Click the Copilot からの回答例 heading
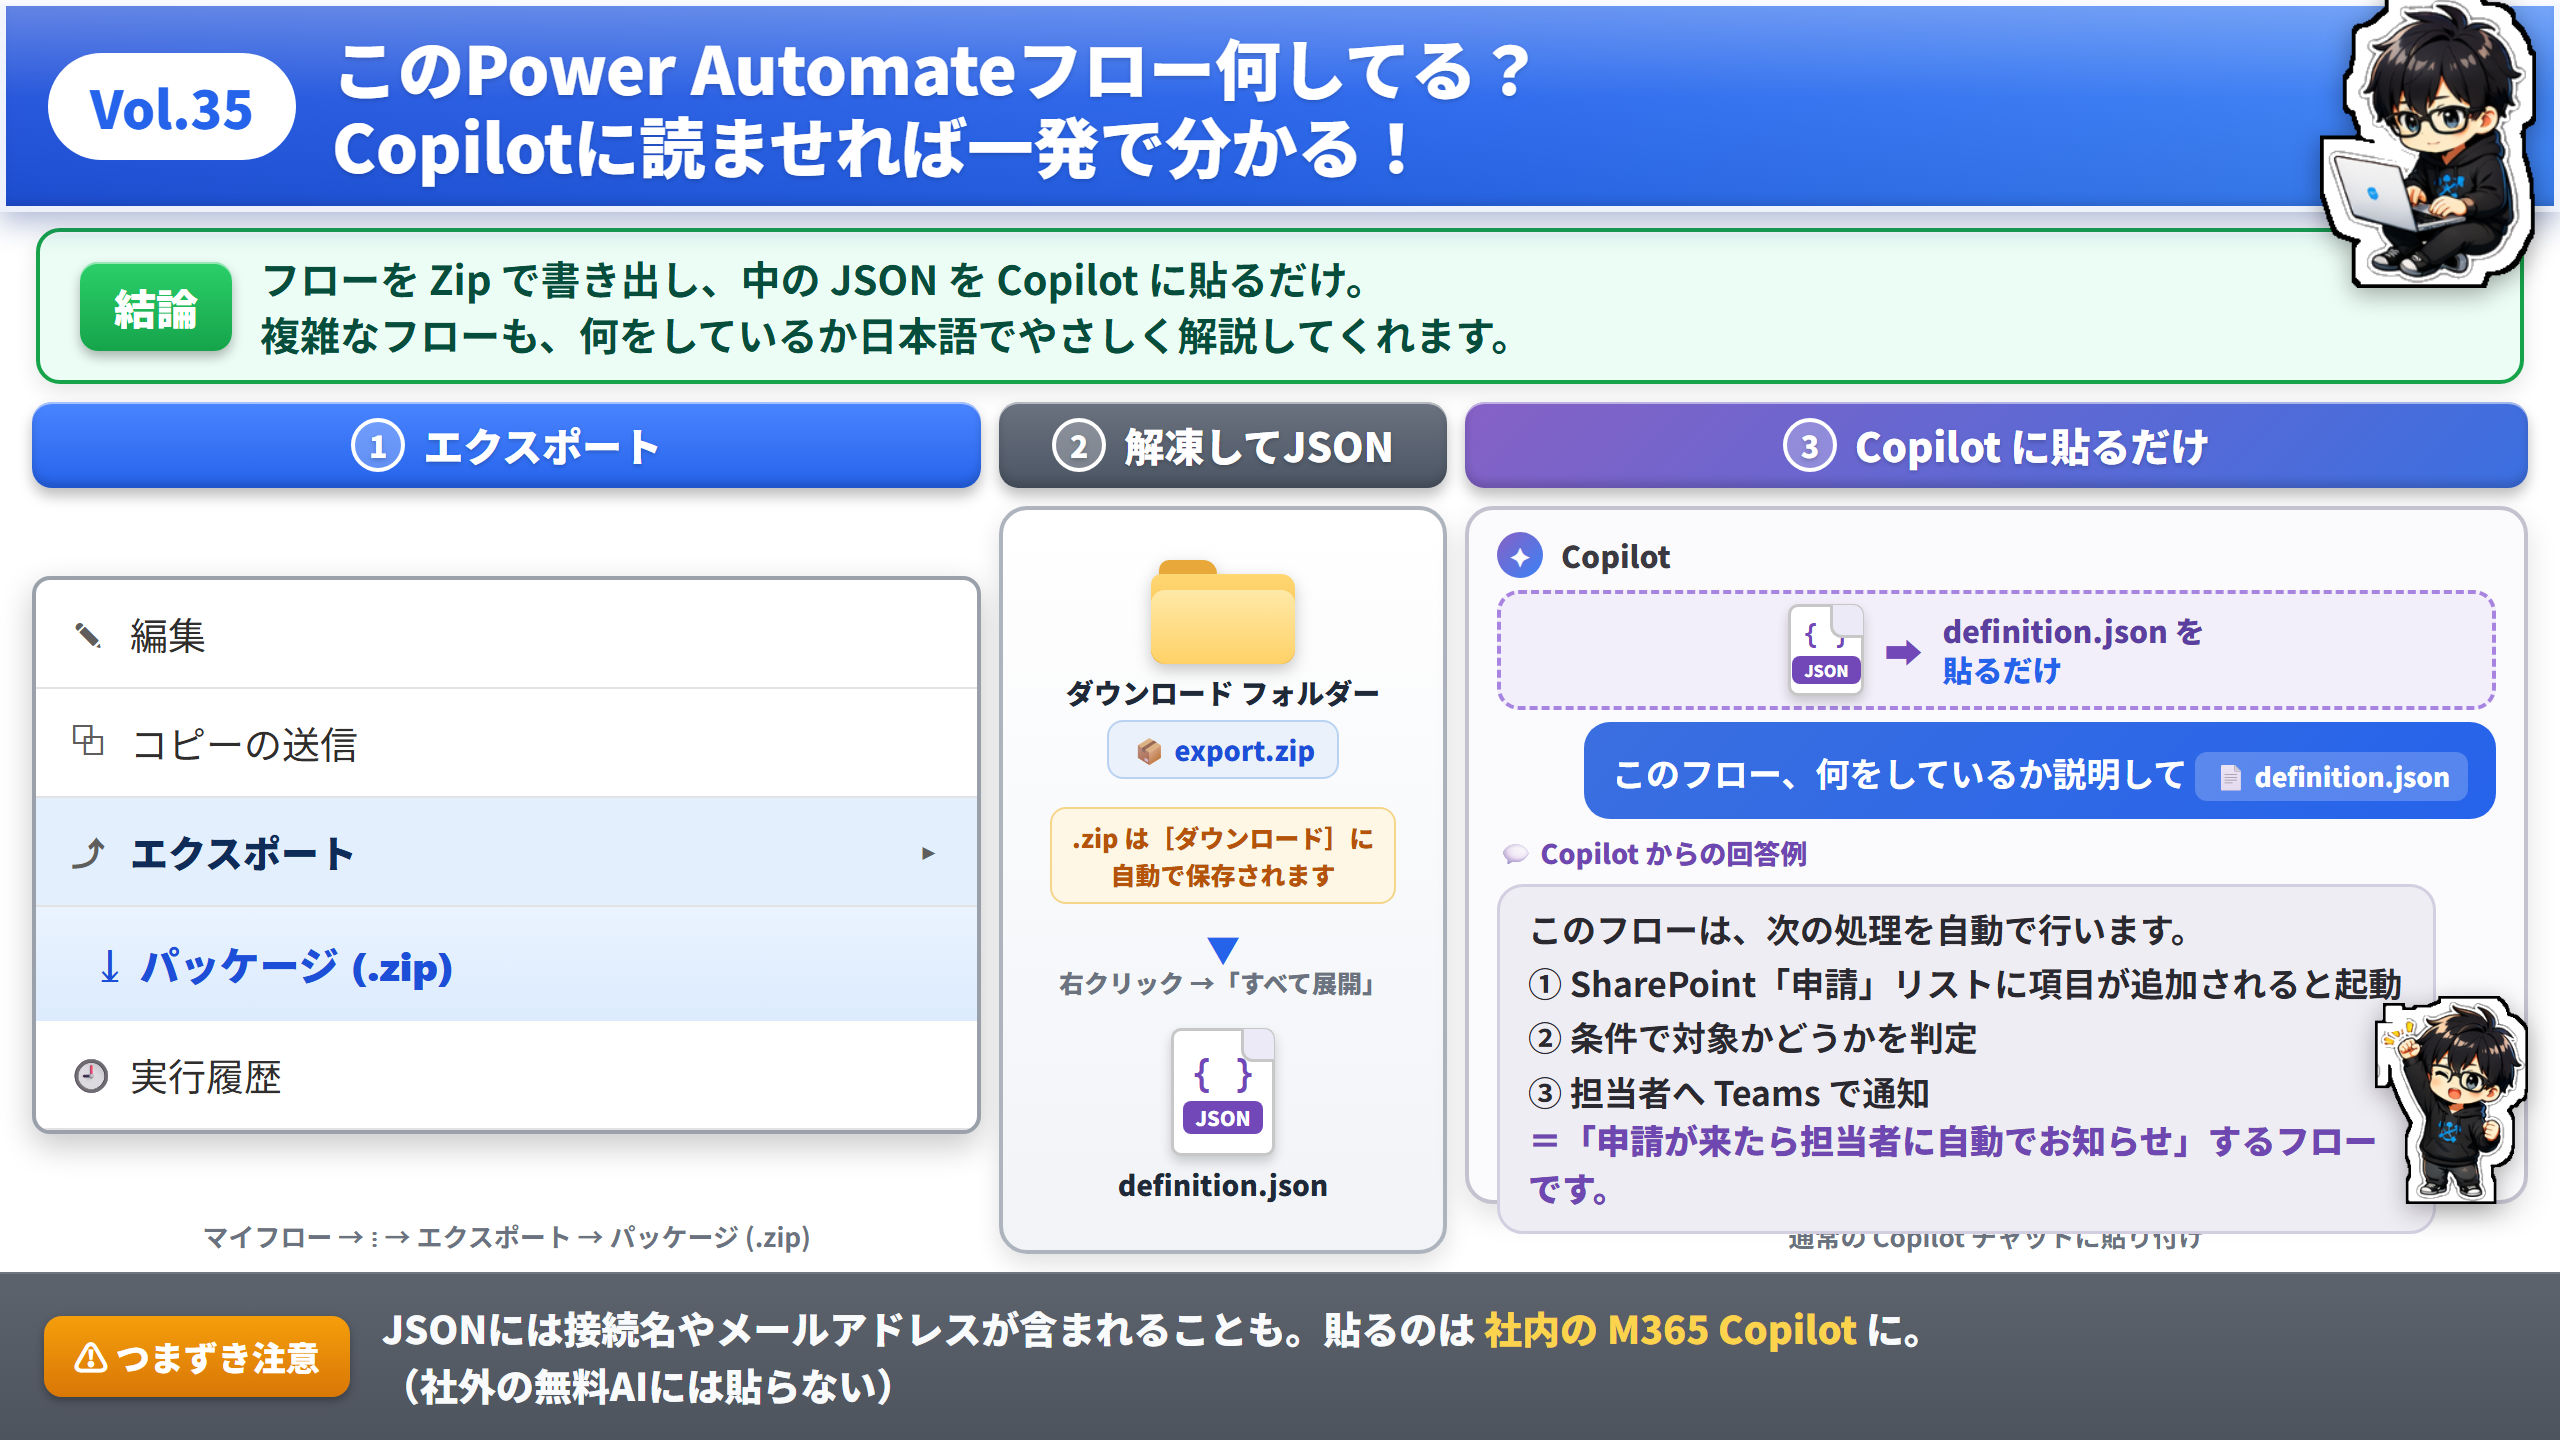 tap(1673, 854)
